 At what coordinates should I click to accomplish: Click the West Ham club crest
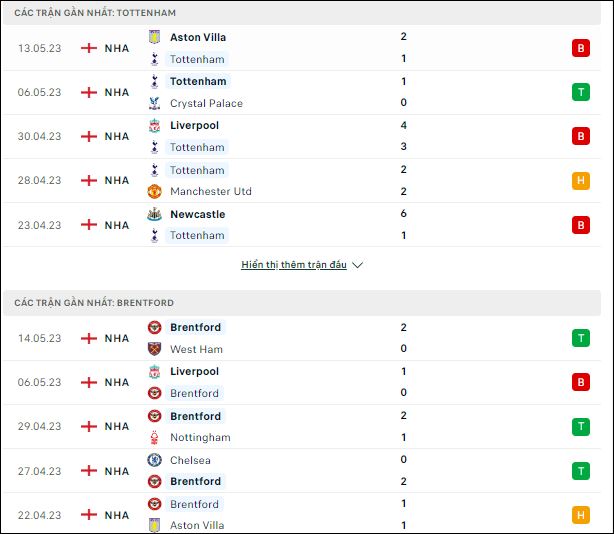click(x=154, y=349)
